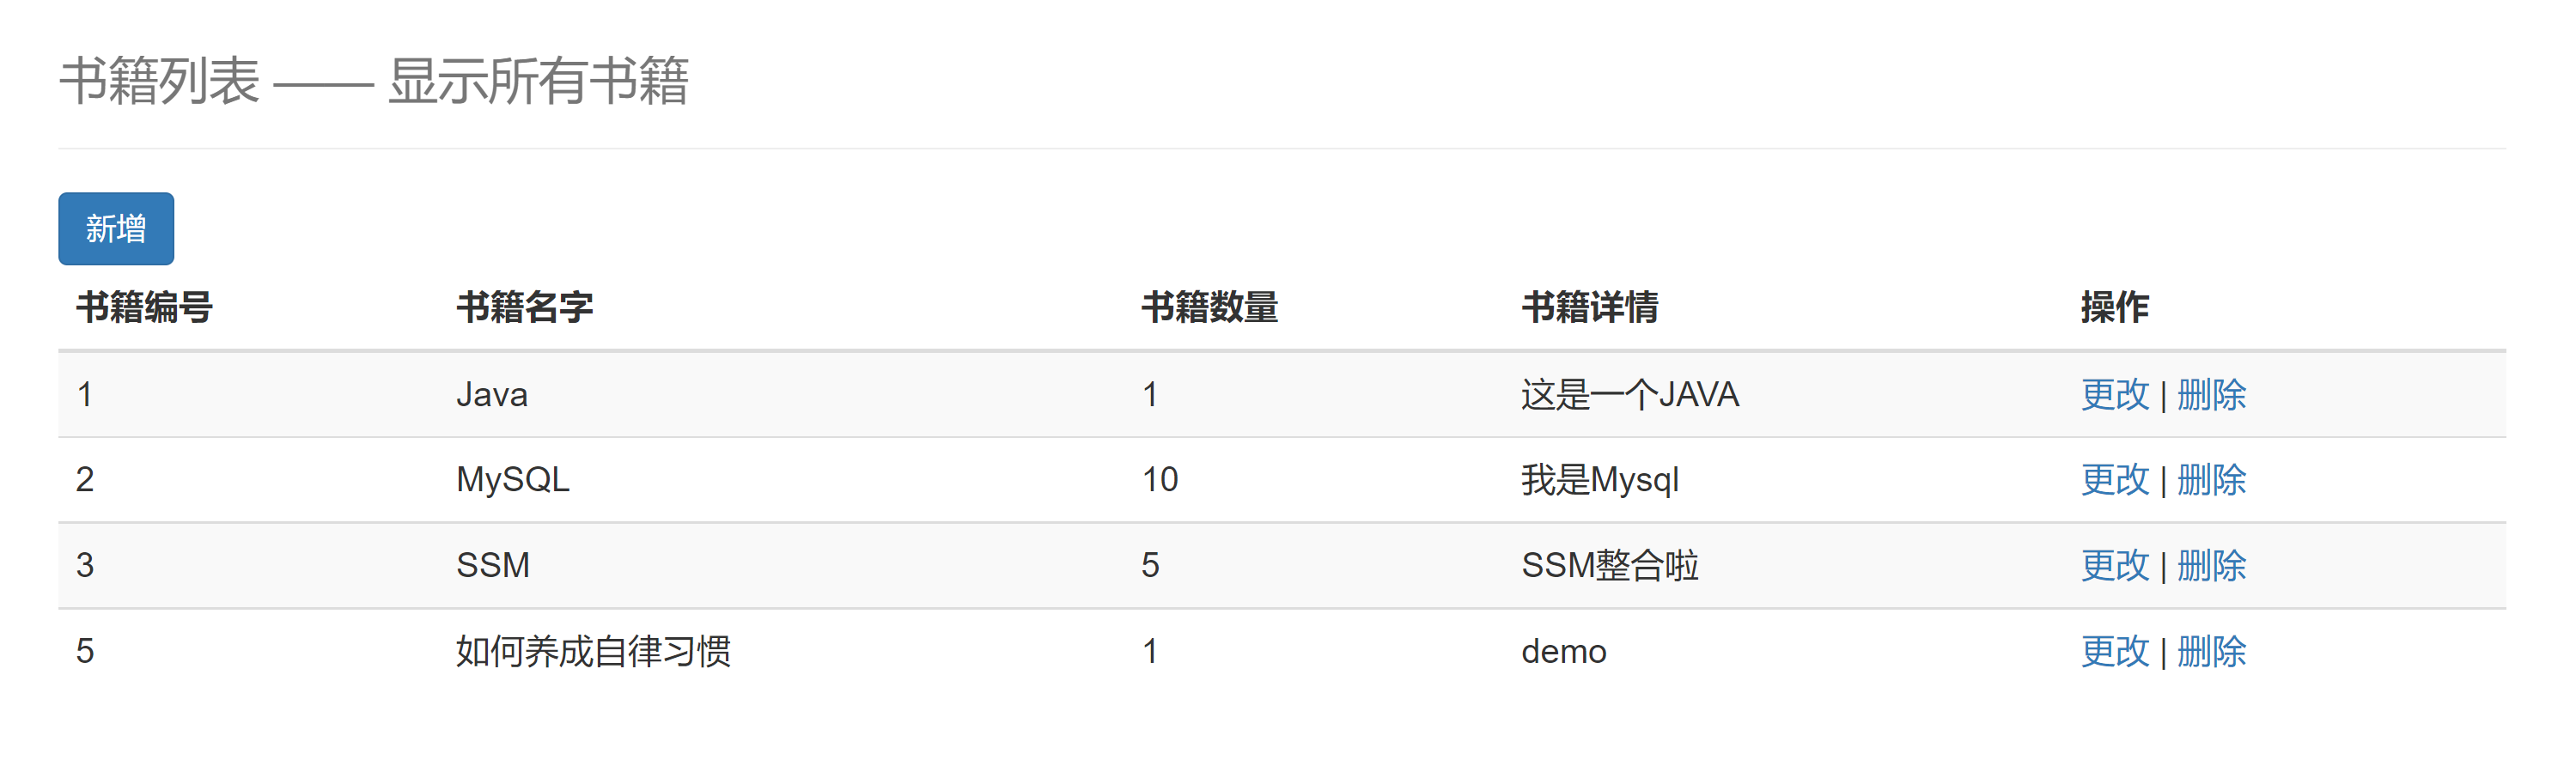Click the 书籍名字 column header
Image resolution: width=2576 pixels, height=772 pixels.
[x=525, y=307]
